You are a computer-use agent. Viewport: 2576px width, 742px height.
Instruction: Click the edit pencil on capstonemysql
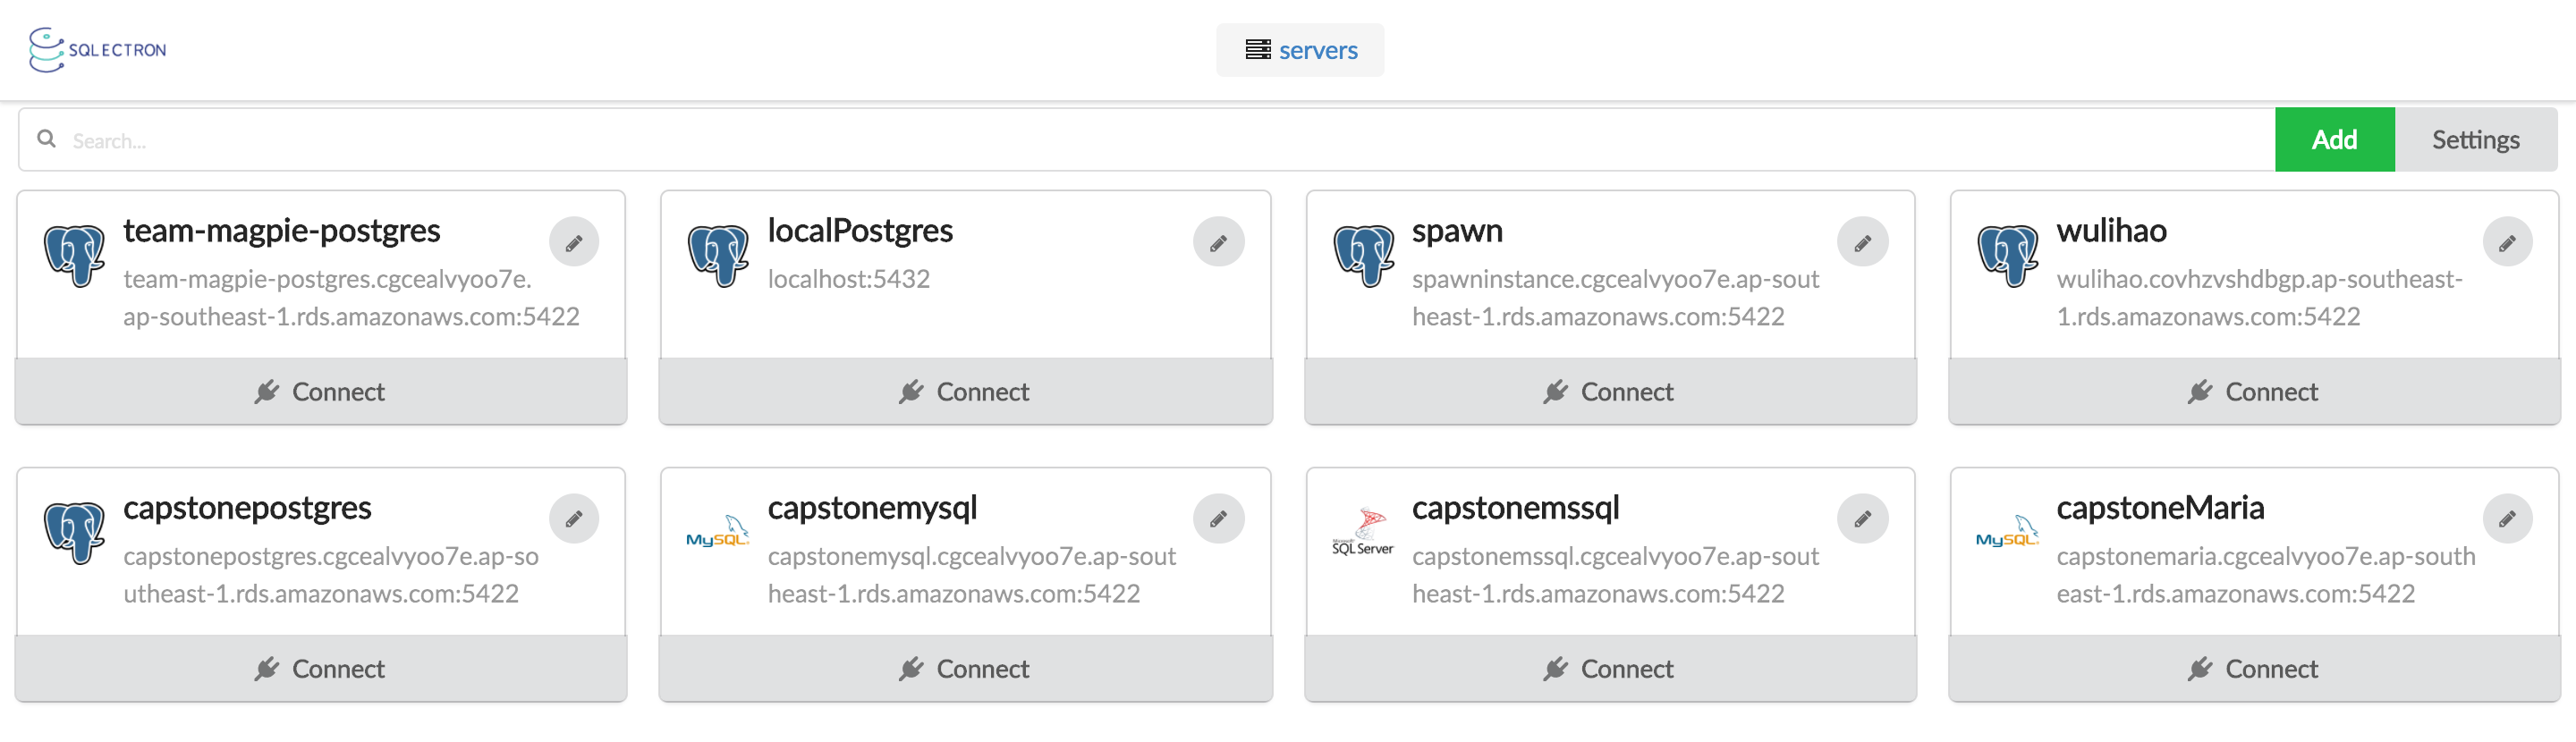click(1218, 519)
